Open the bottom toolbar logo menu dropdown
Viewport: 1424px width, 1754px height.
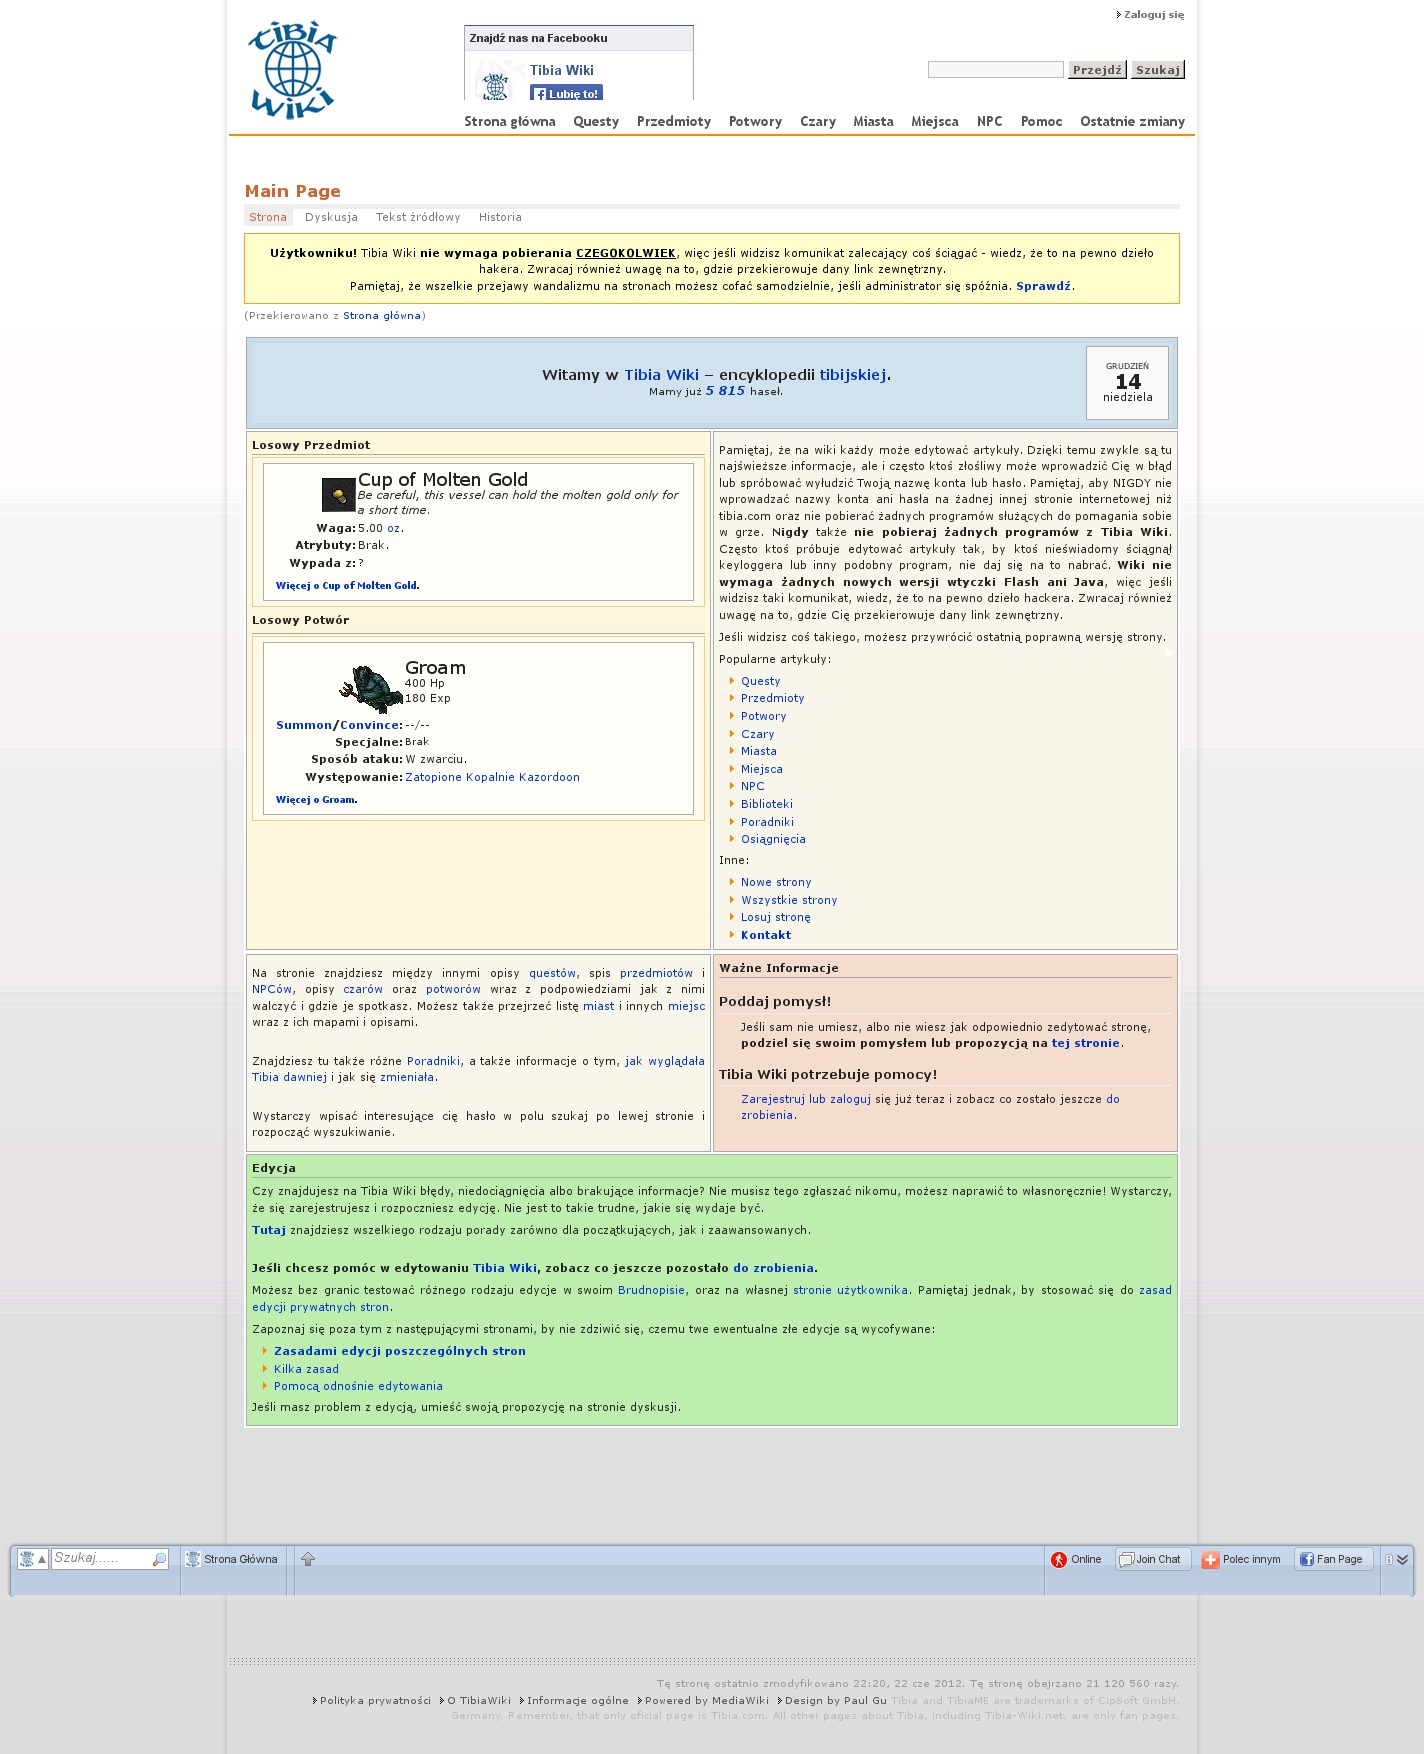(32, 1559)
